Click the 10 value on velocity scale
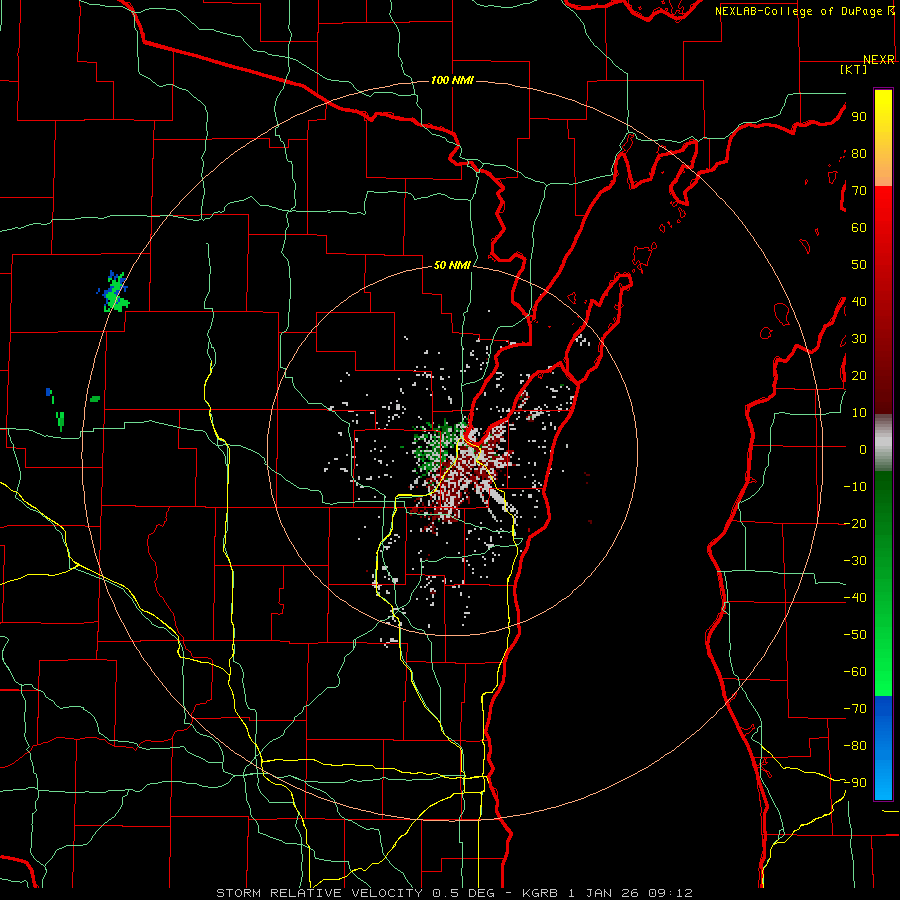 (859, 413)
